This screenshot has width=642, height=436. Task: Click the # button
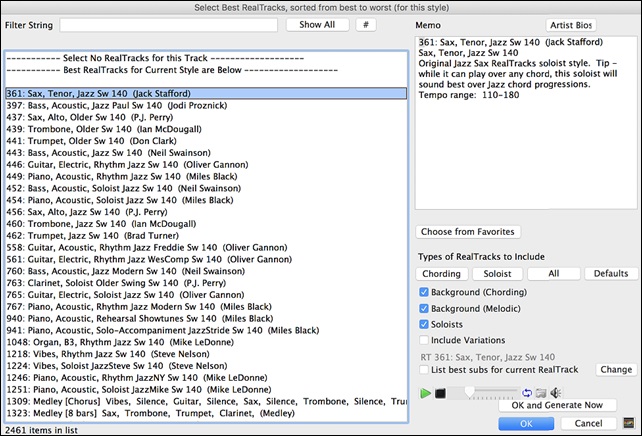tap(366, 25)
